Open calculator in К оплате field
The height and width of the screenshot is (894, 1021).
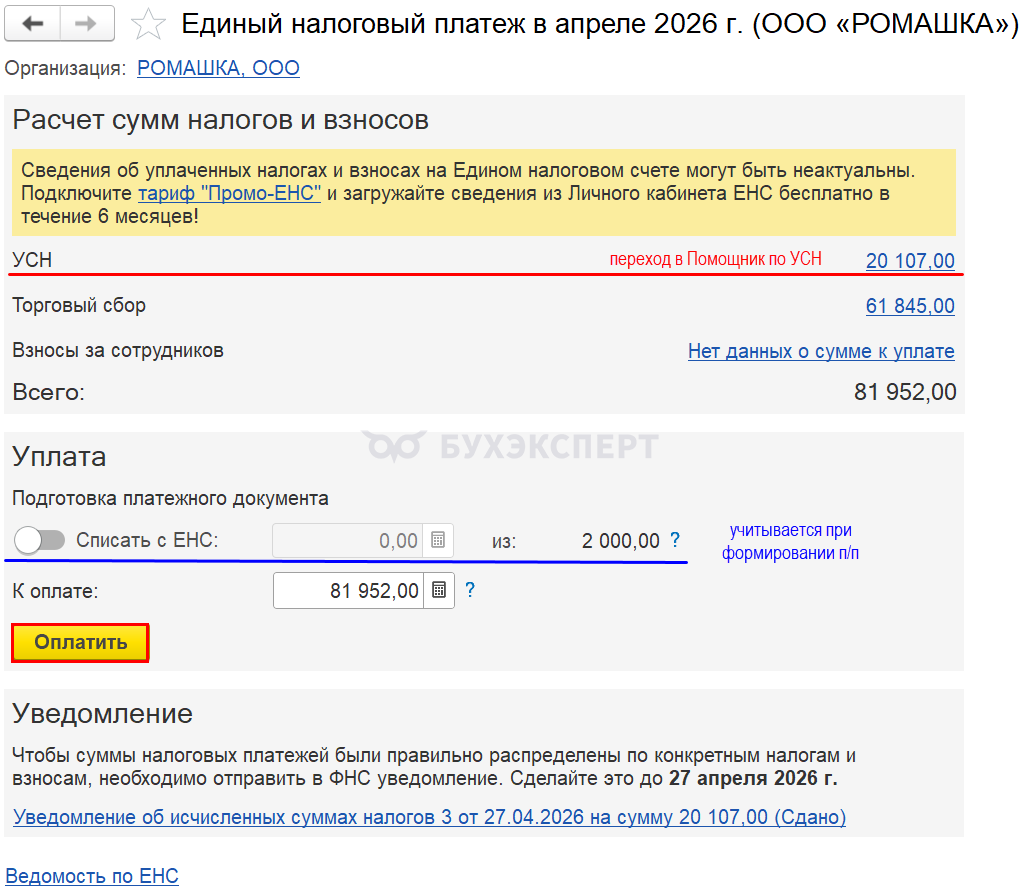tap(439, 591)
